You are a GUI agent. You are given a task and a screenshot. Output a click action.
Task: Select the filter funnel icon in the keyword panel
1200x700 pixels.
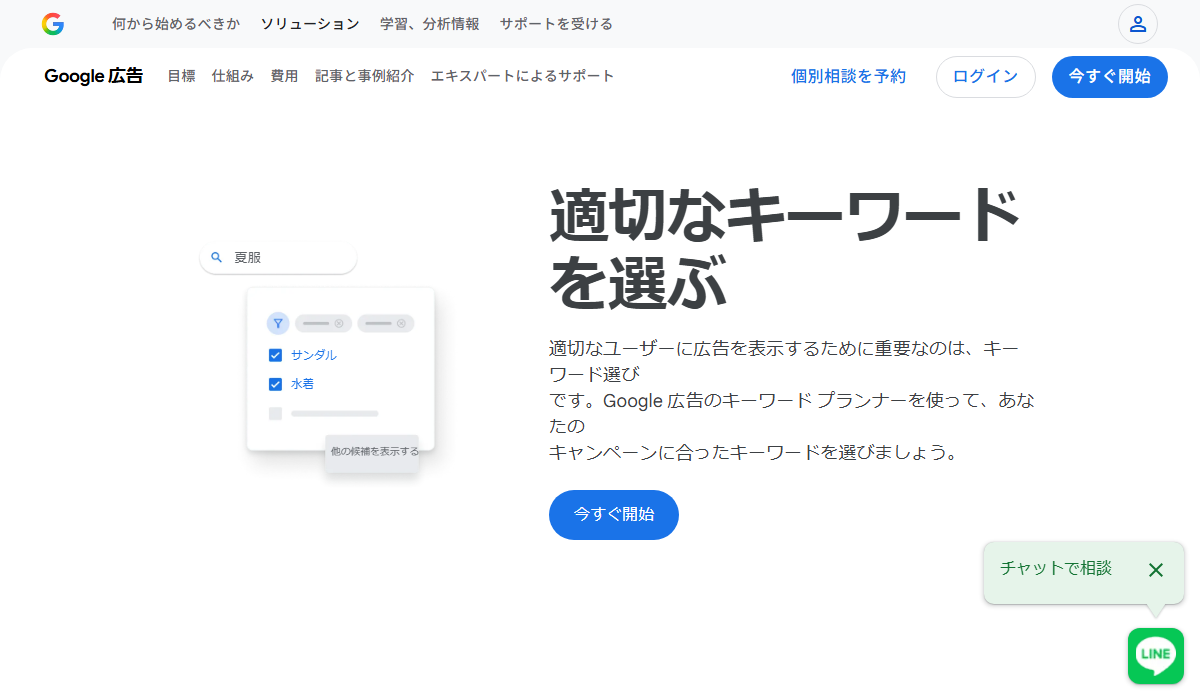tap(277, 322)
